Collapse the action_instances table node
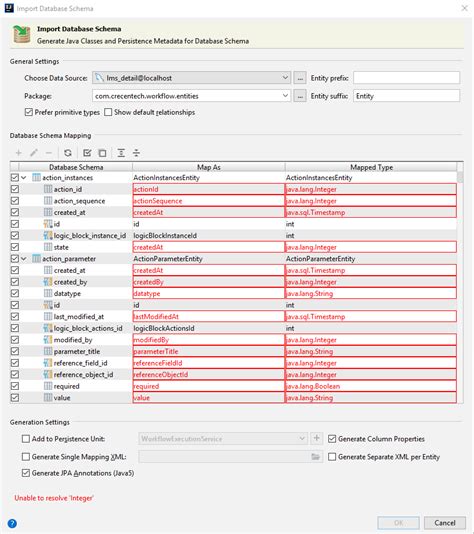474x534 pixels. (23, 177)
